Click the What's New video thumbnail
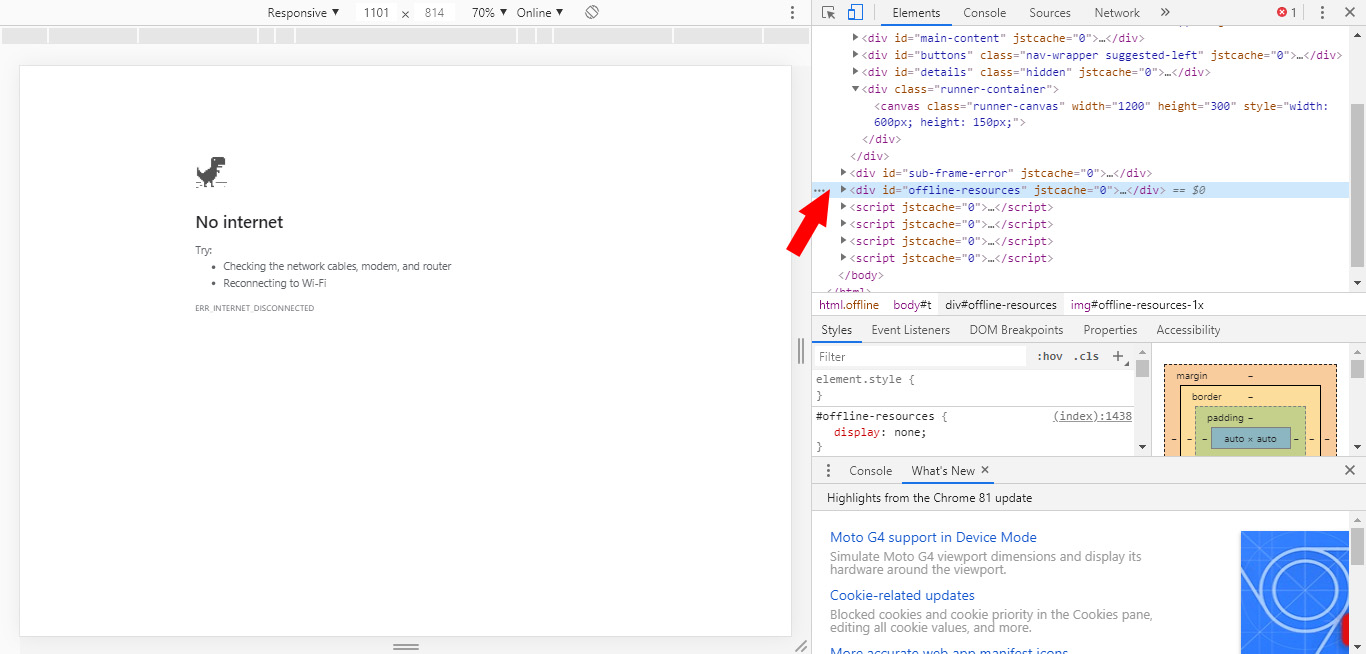The image size is (1366, 654). (x=1295, y=592)
